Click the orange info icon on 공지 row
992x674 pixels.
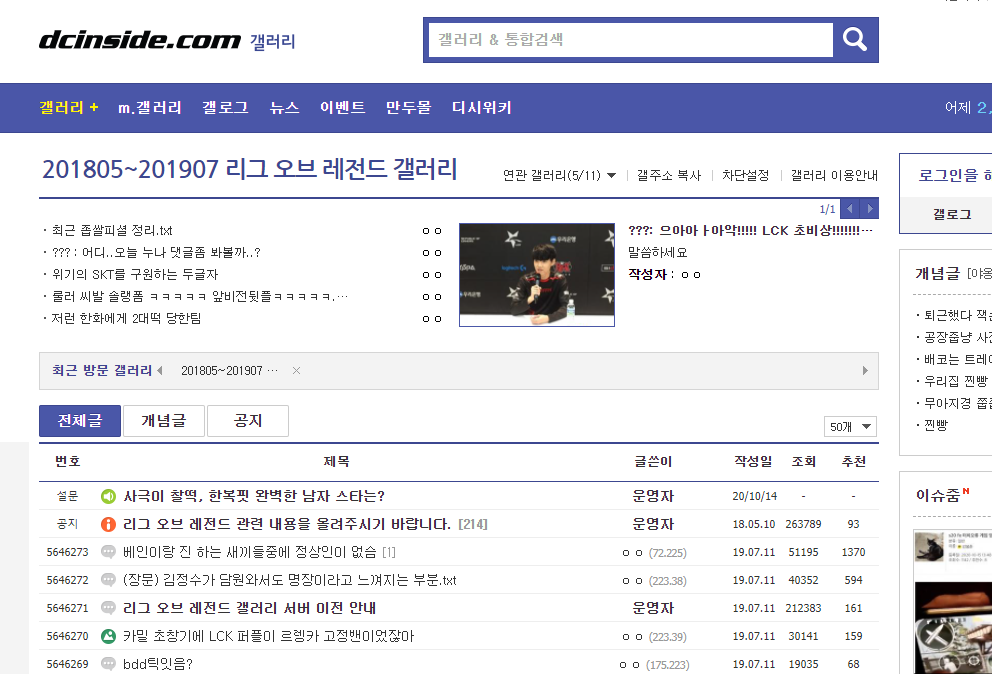[108, 524]
